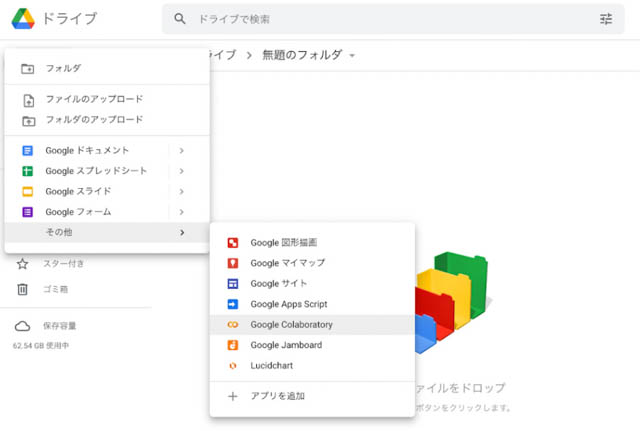Image resolution: width=640 pixels, height=431 pixels.
Task: Select Google ドキュメント menu entry
Action: click(107, 151)
